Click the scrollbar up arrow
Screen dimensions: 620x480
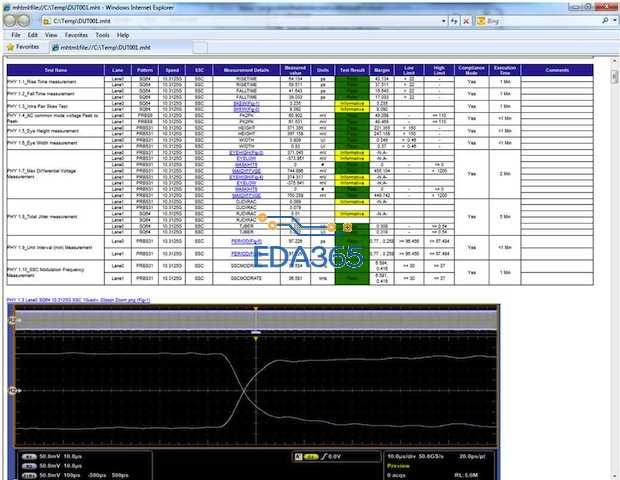614,61
